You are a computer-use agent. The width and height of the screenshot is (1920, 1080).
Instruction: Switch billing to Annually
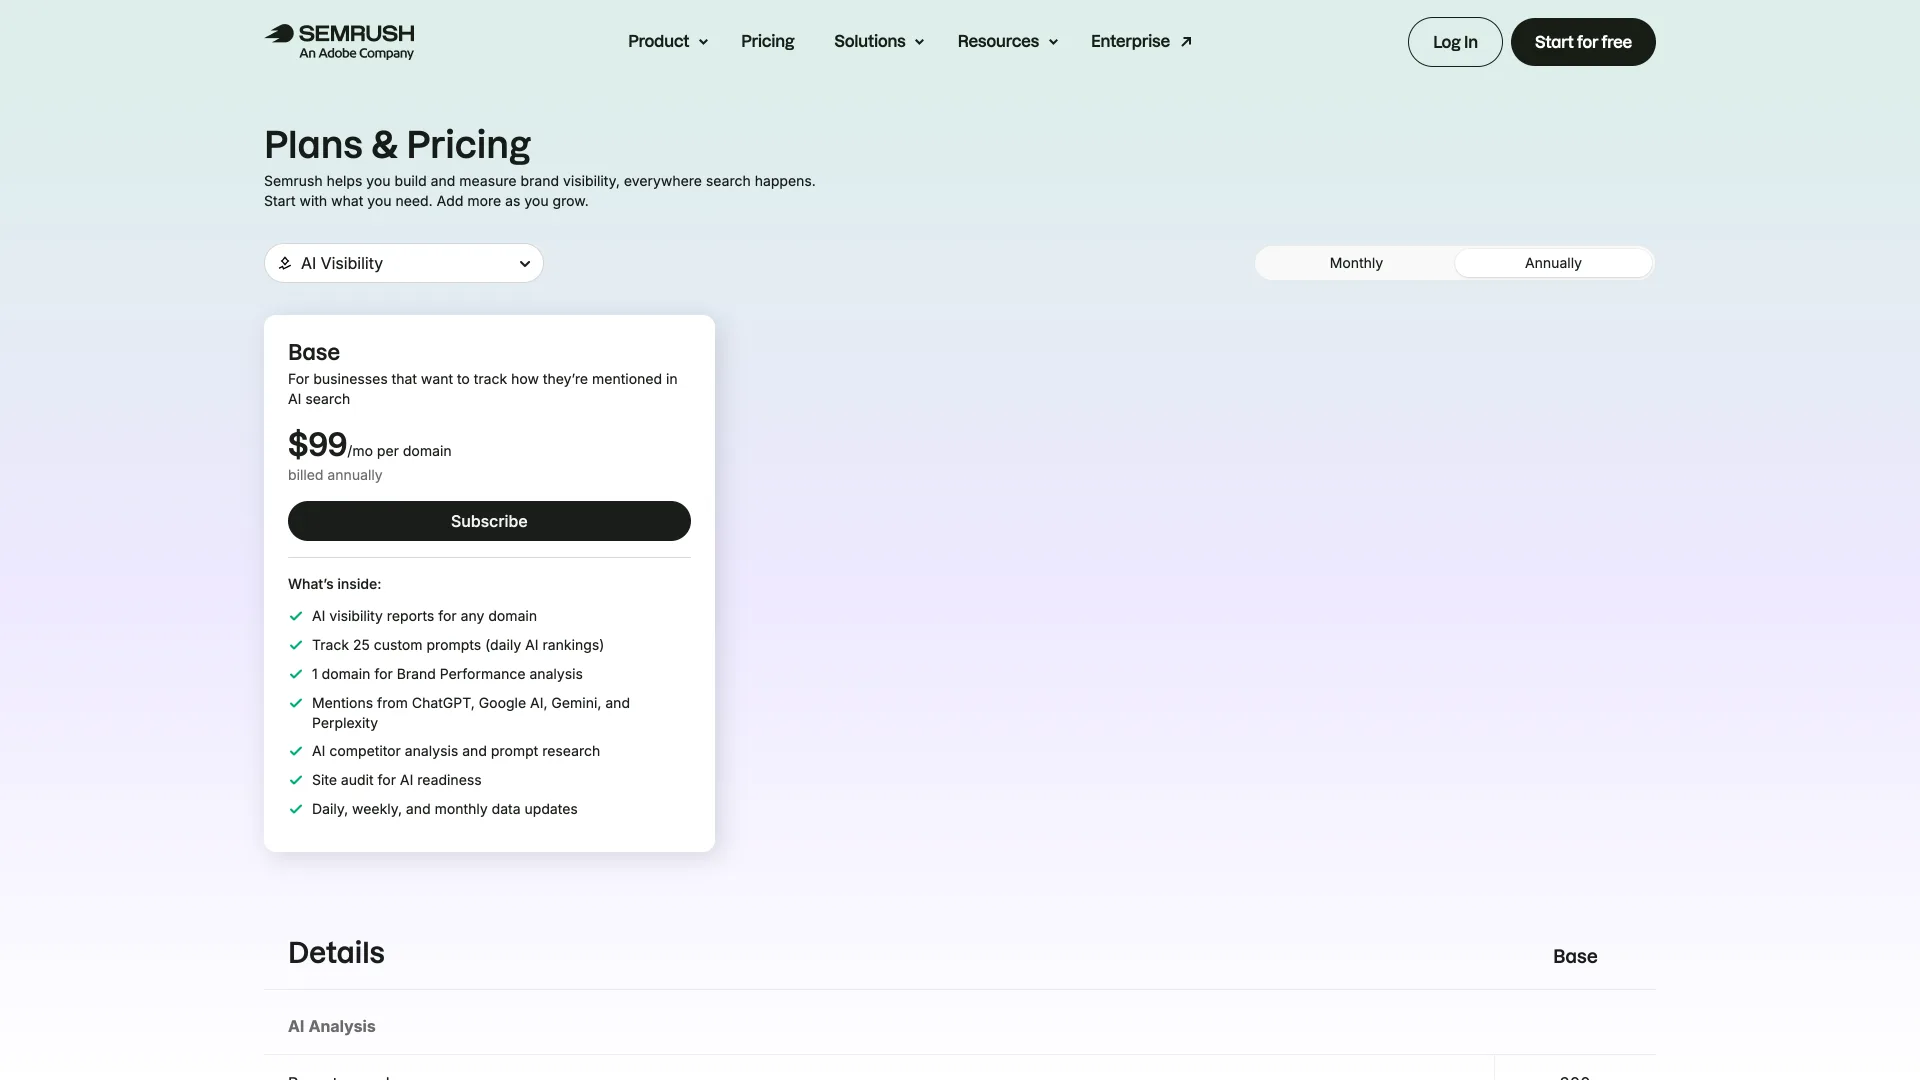click(x=1553, y=263)
